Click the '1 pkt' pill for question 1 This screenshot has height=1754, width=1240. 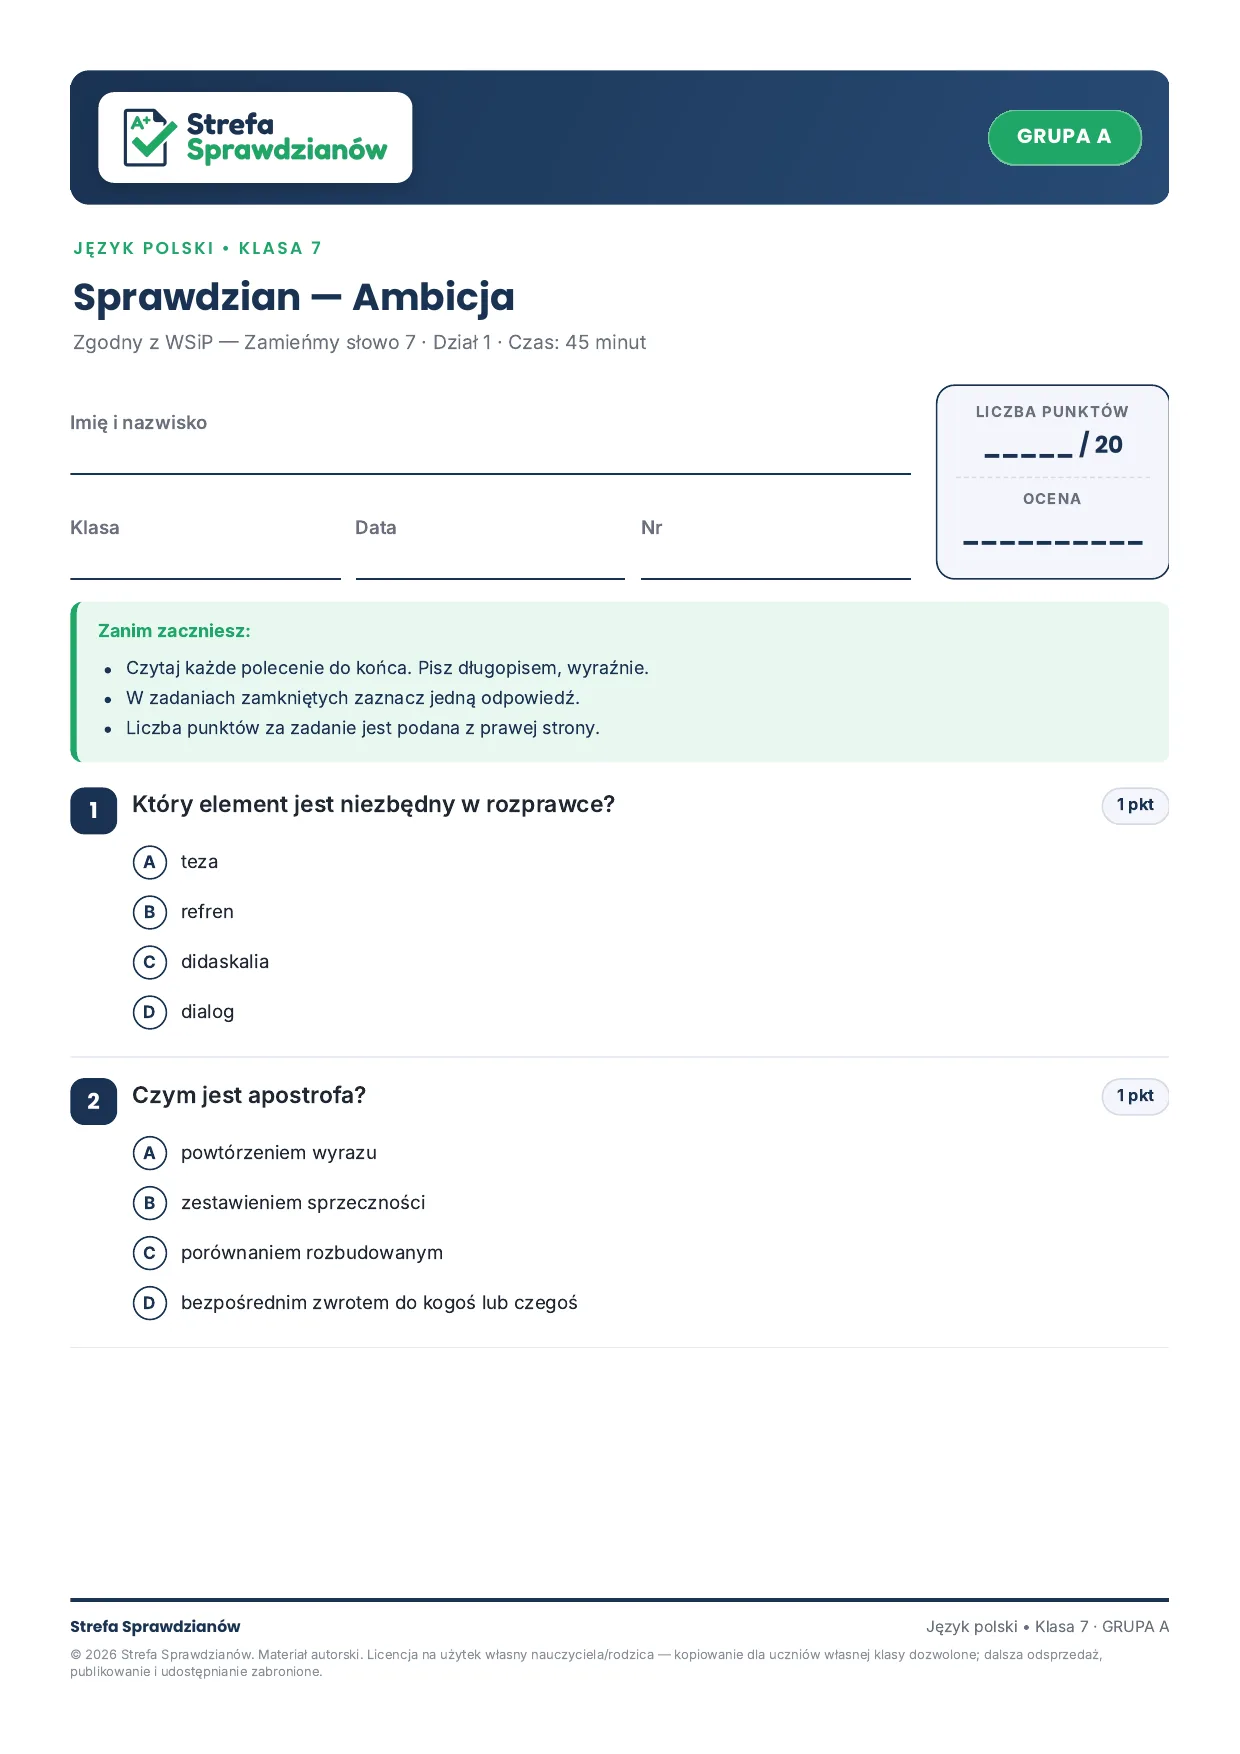click(x=1135, y=806)
